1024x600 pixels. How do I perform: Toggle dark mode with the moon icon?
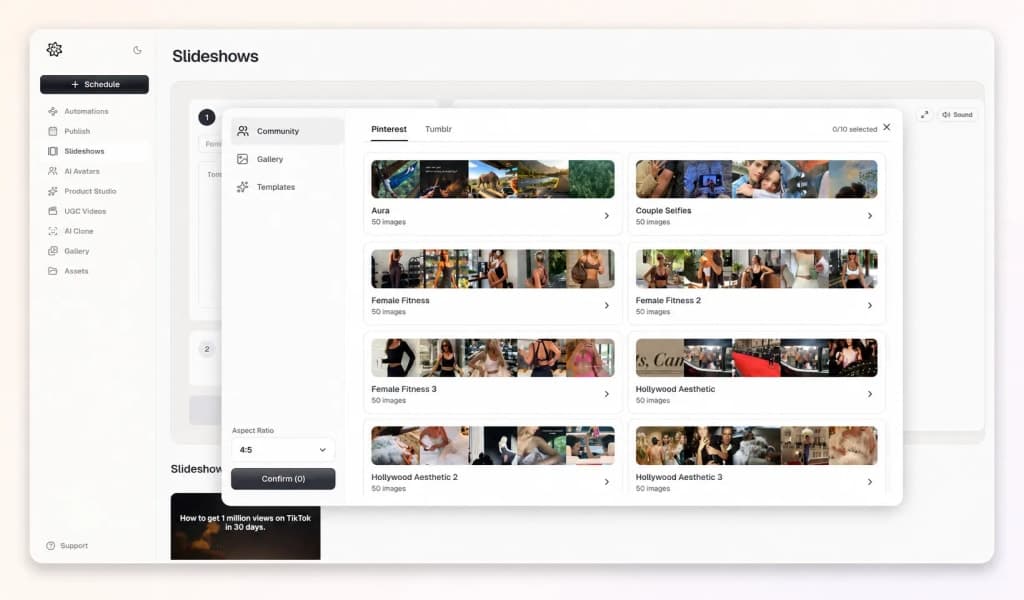[x=137, y=50]
